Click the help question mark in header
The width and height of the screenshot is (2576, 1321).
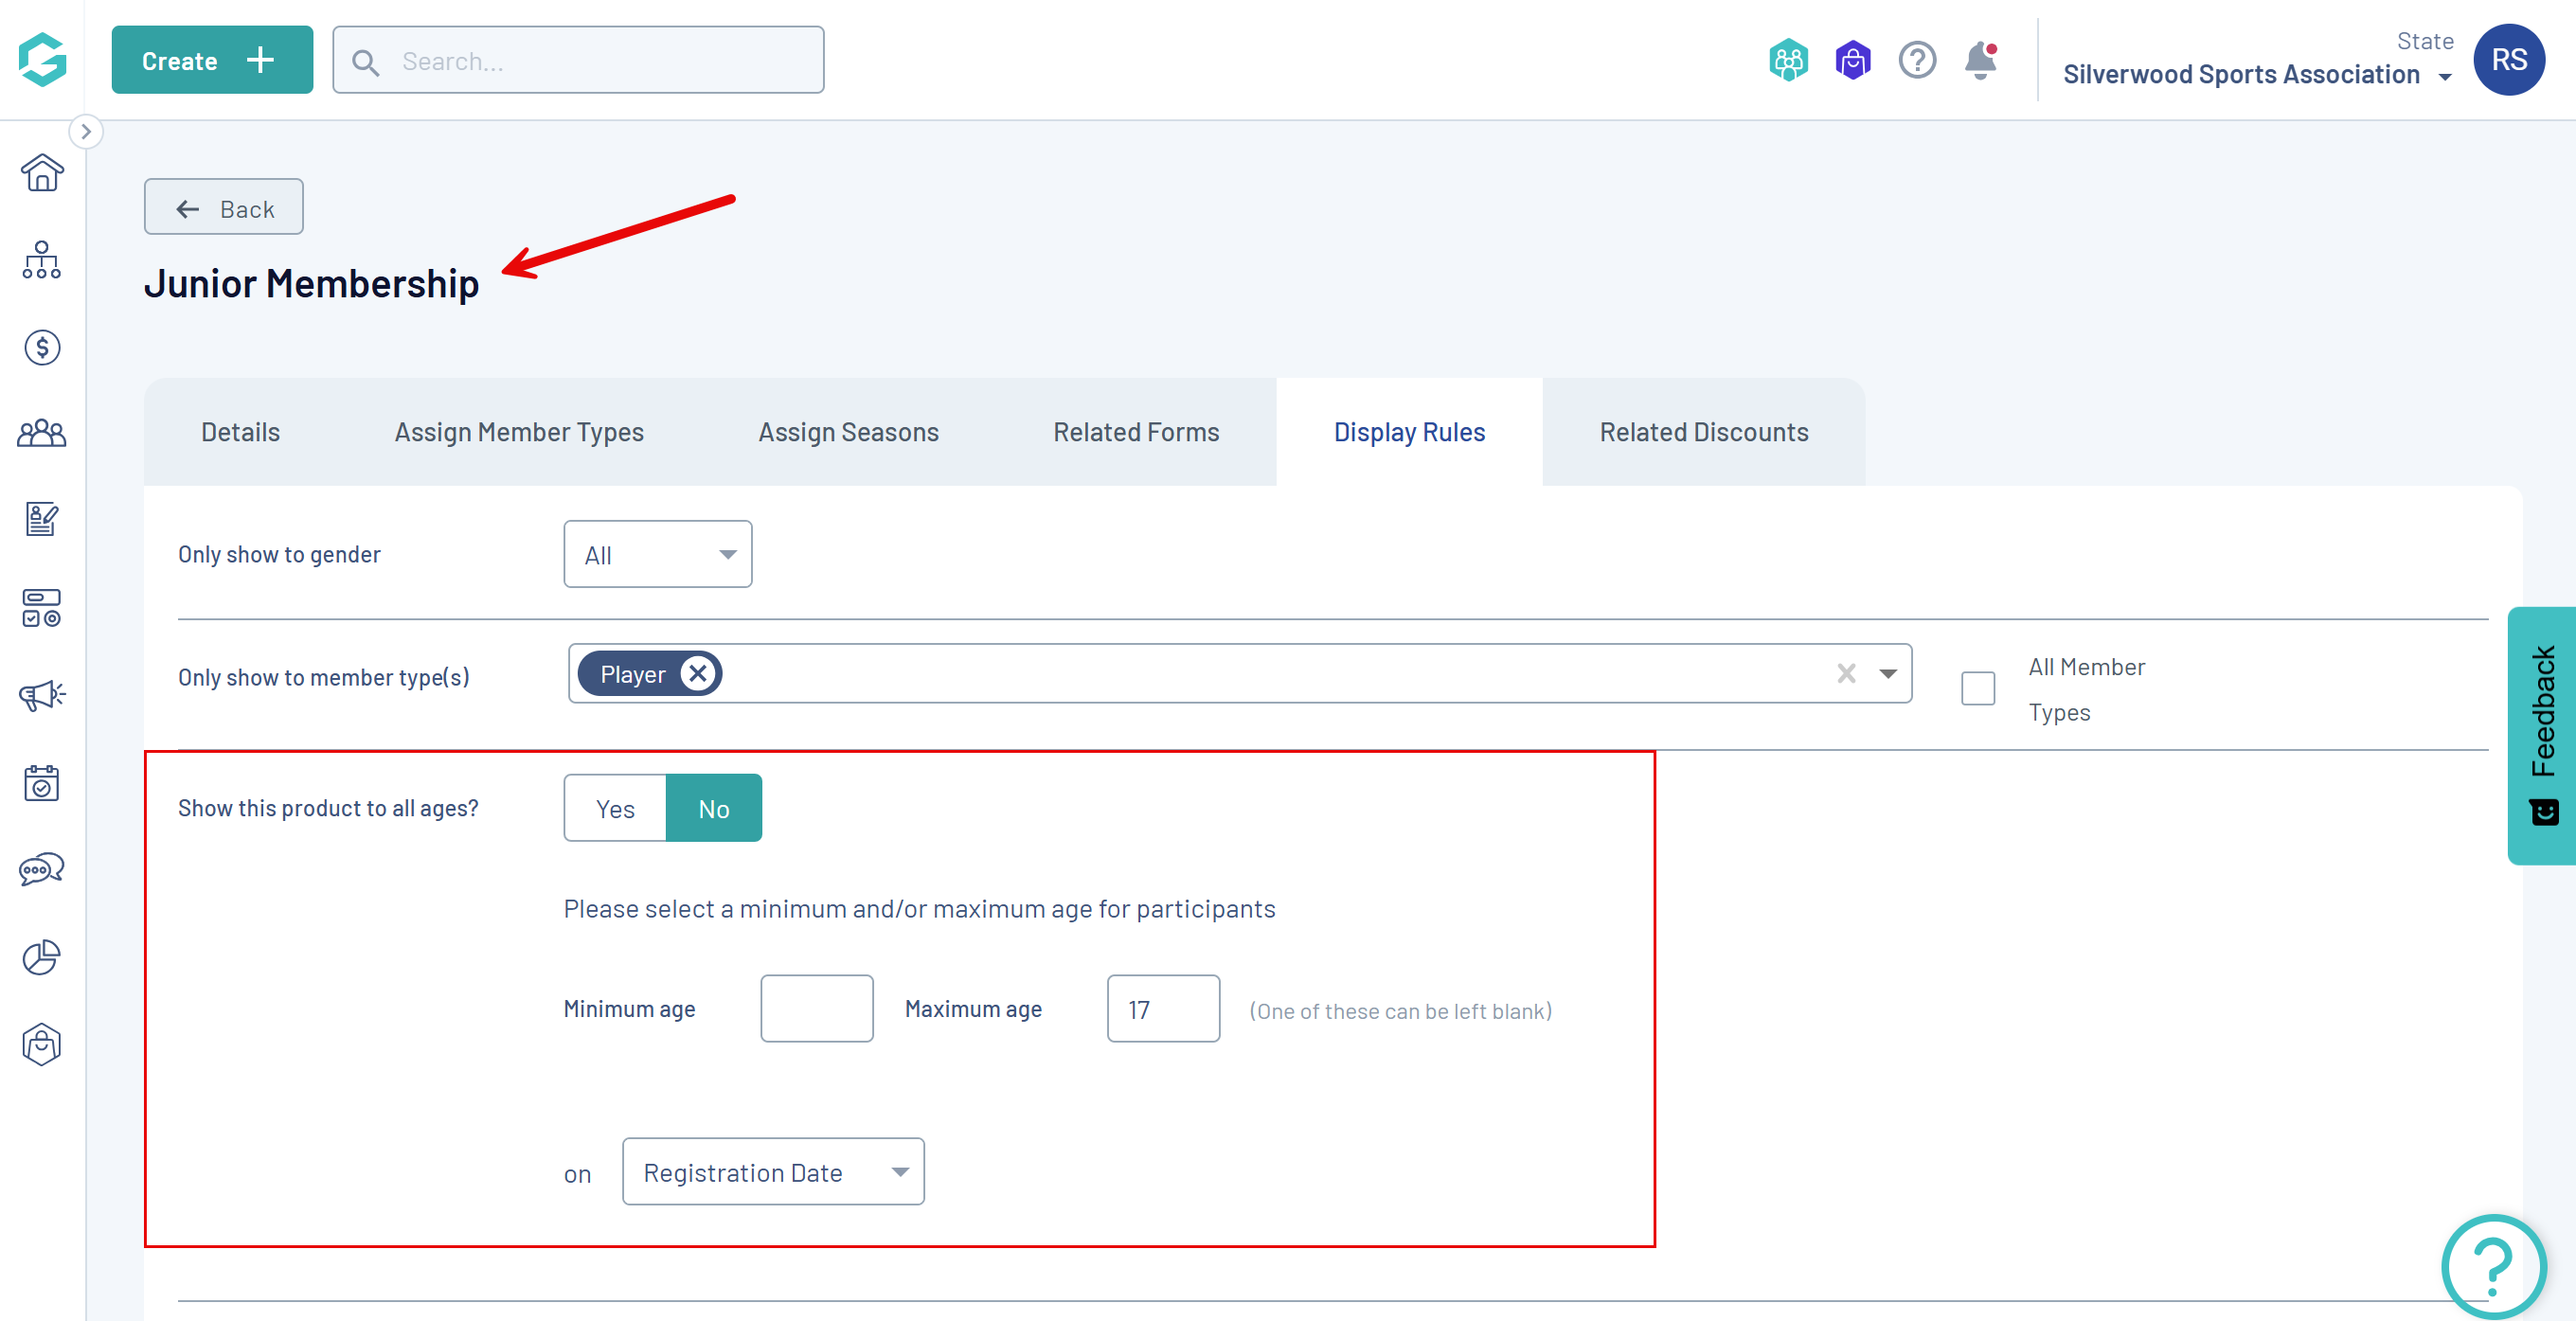click(x=1916, y=61)
